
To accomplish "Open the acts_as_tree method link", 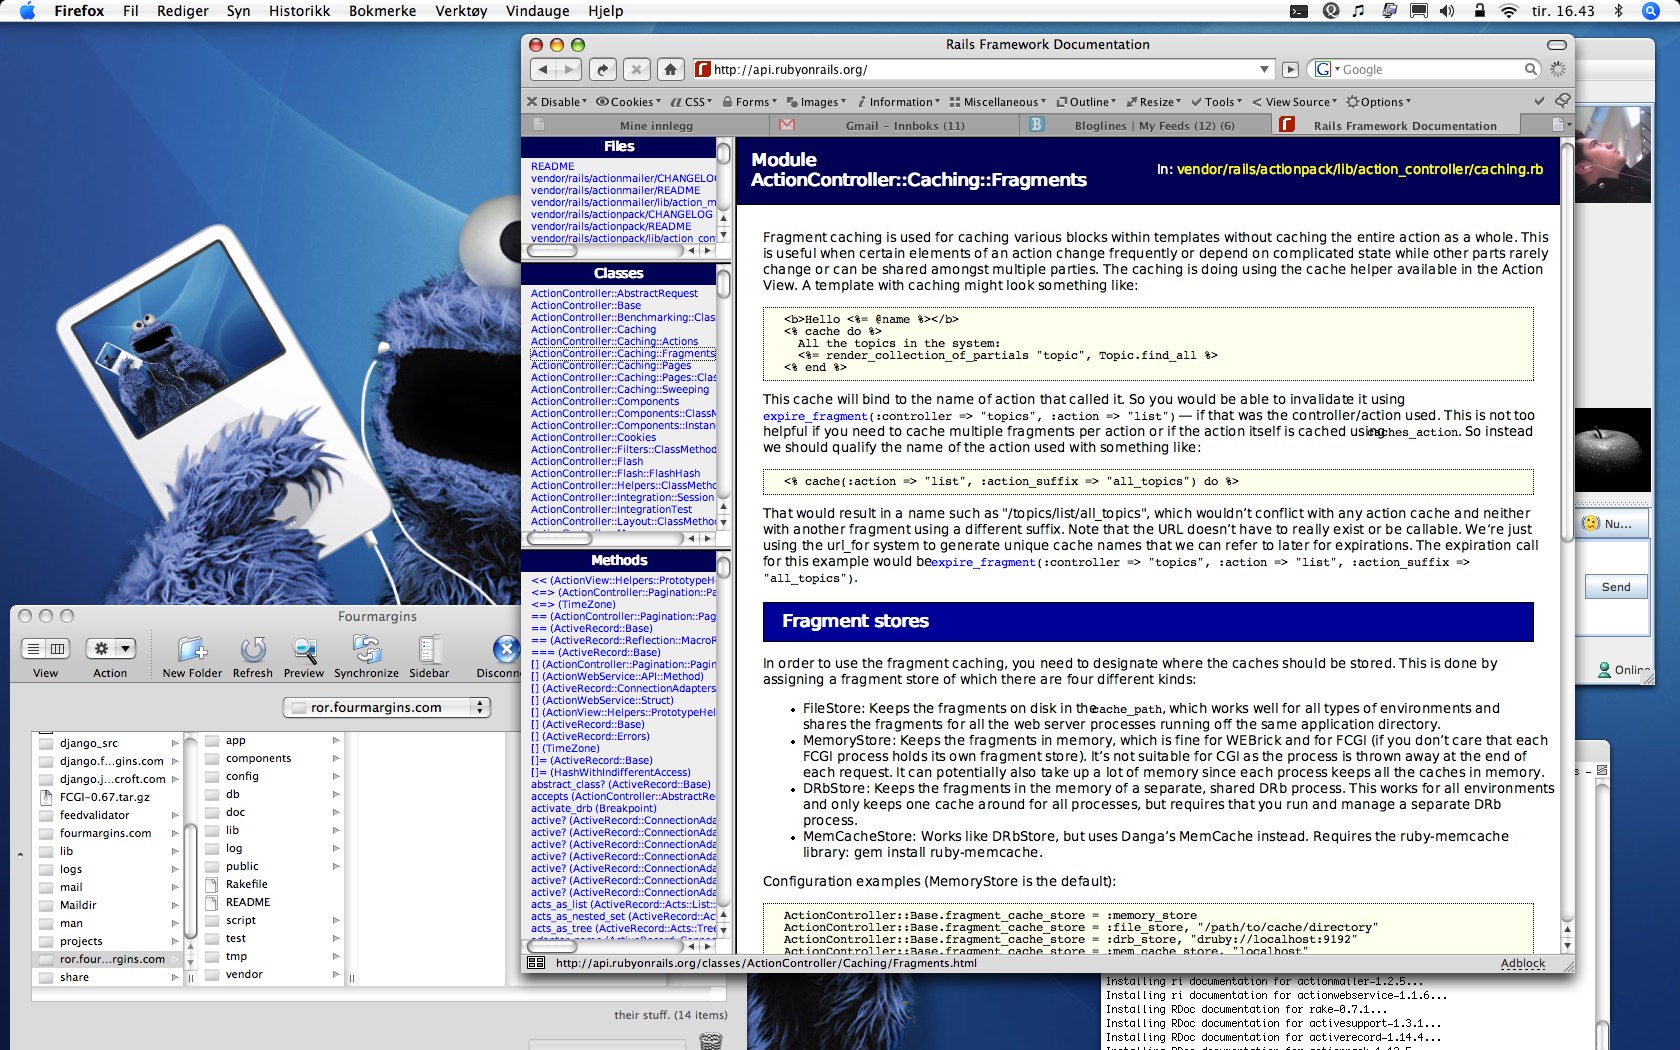I will [623, 928].
